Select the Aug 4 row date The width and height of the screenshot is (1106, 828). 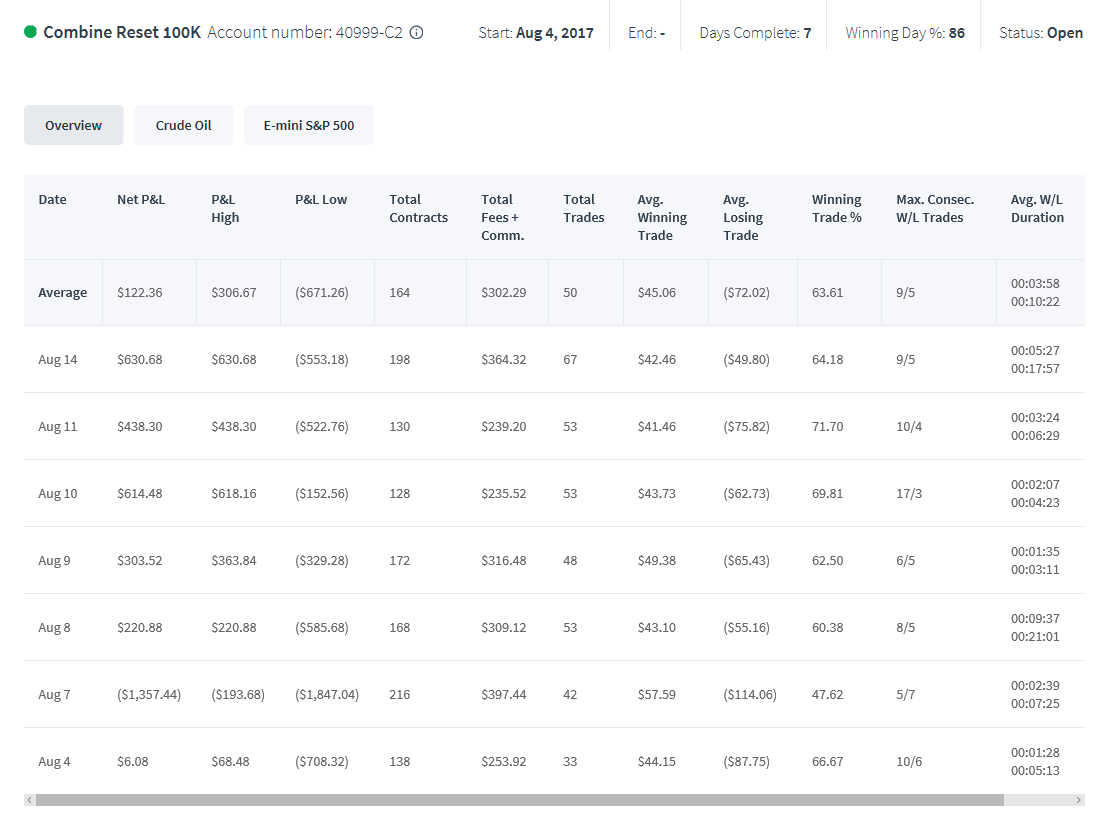[54, 762]
